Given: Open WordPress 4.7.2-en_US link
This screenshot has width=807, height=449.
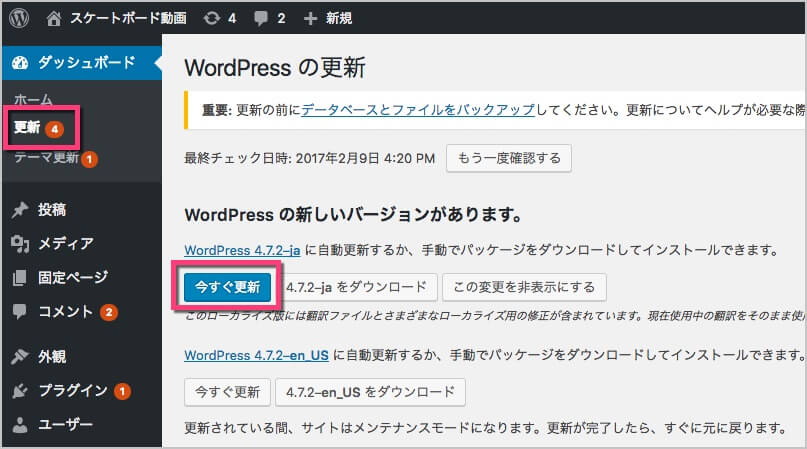Looking at the screenshot, I should tap(256, 355).
